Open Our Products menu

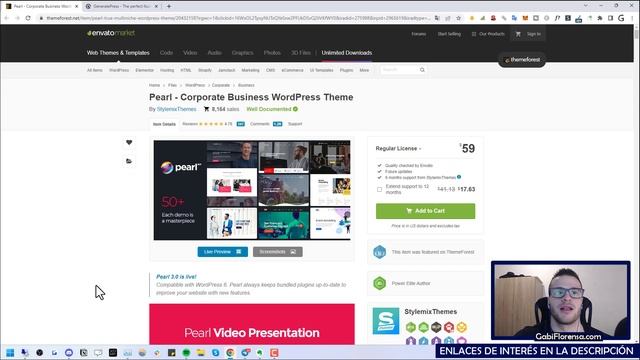click(x=488, y=34)
